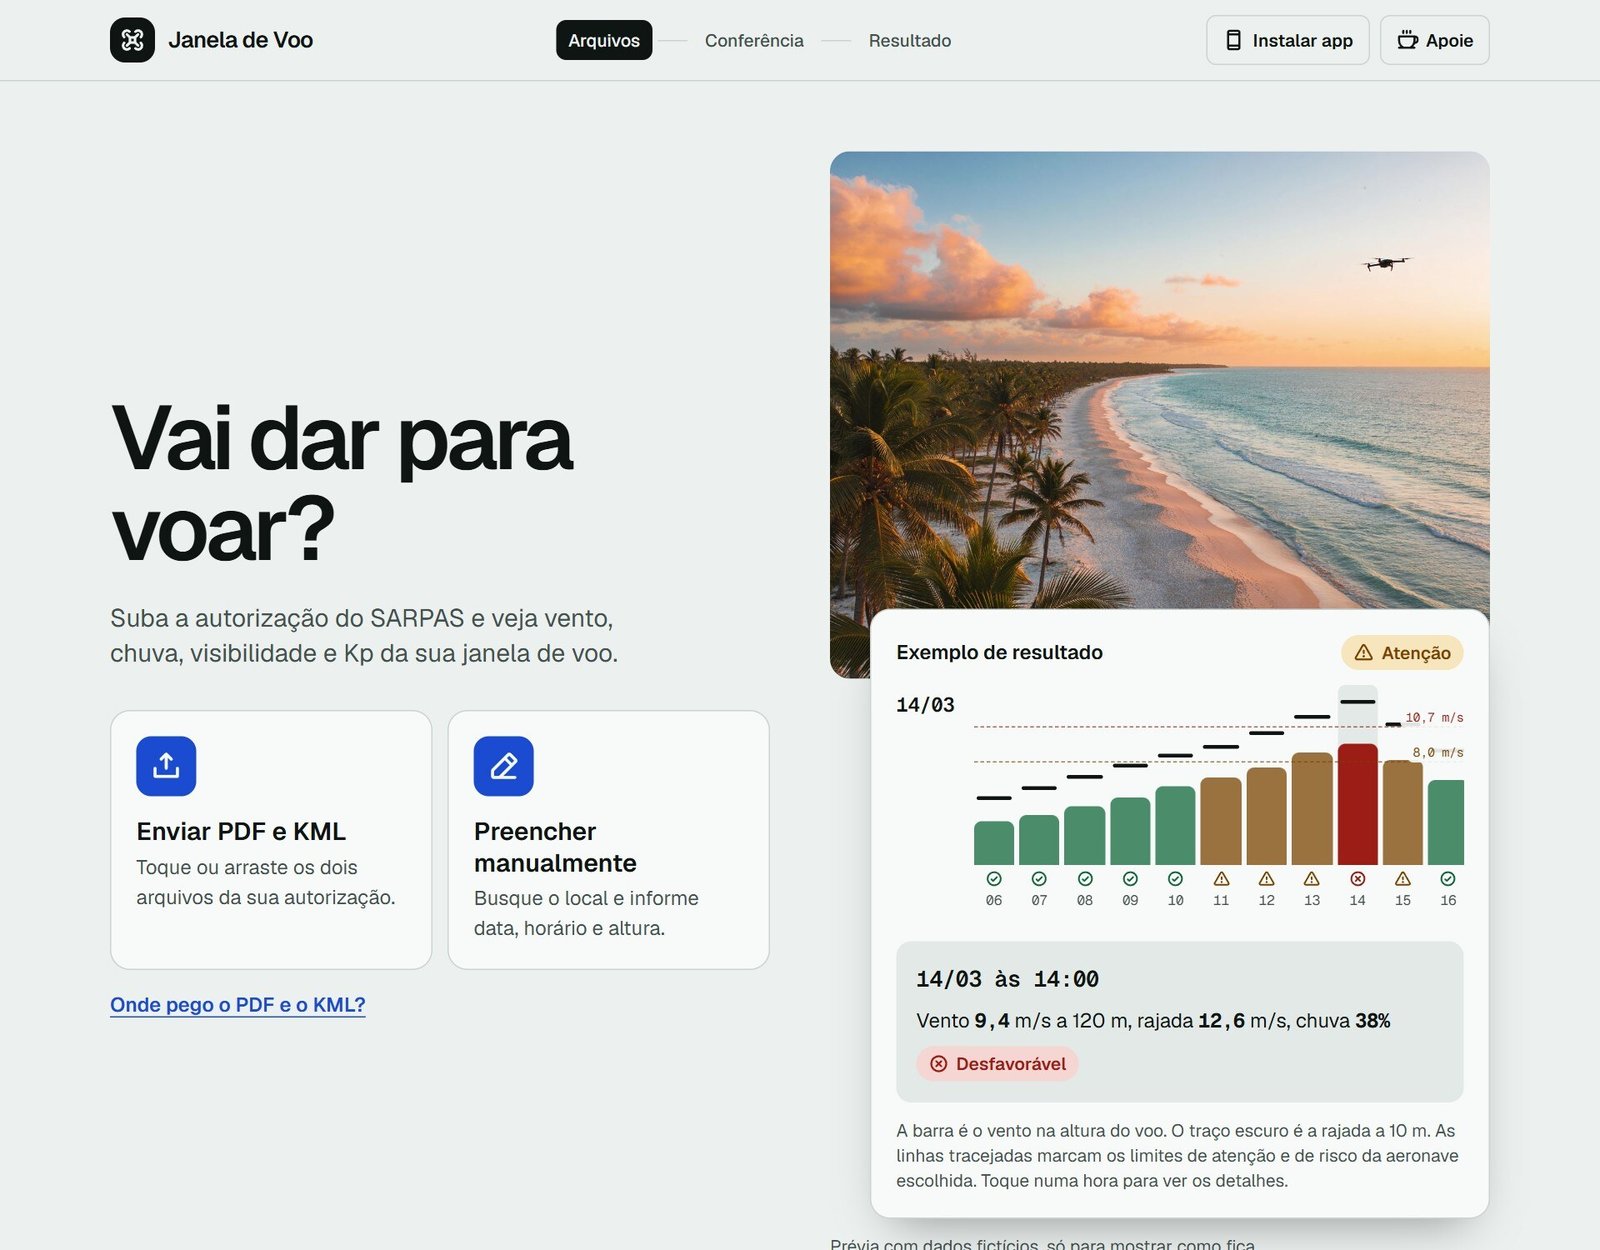
Task: Click the blue upload icon in Enviar PDF card
Action: click(x=166, y=766)
